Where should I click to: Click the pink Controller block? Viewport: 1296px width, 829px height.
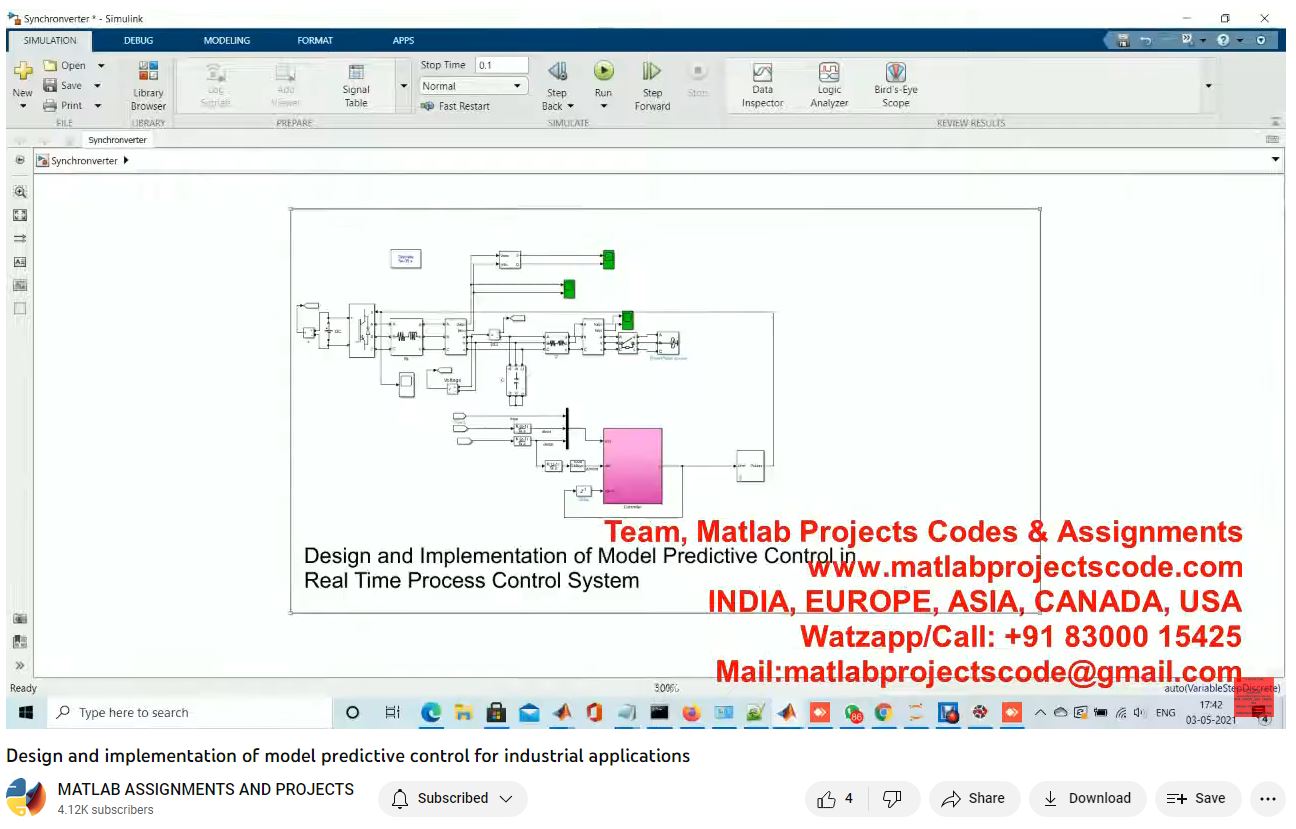click(x=632, y=466)
